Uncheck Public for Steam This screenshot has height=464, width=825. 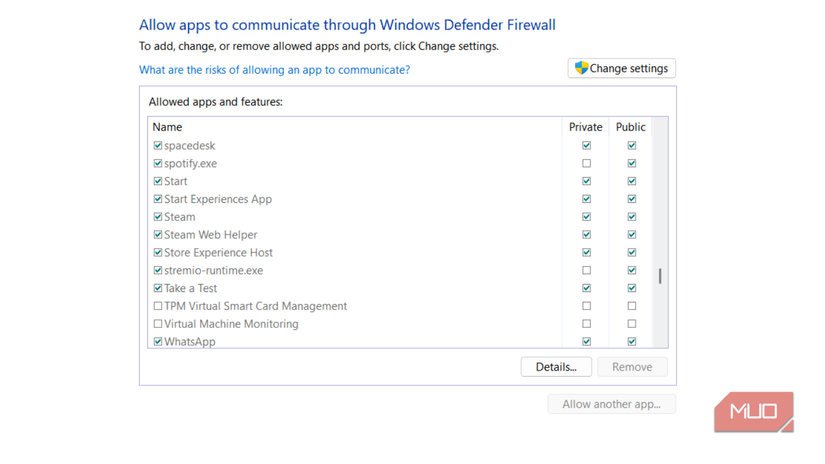632,217
